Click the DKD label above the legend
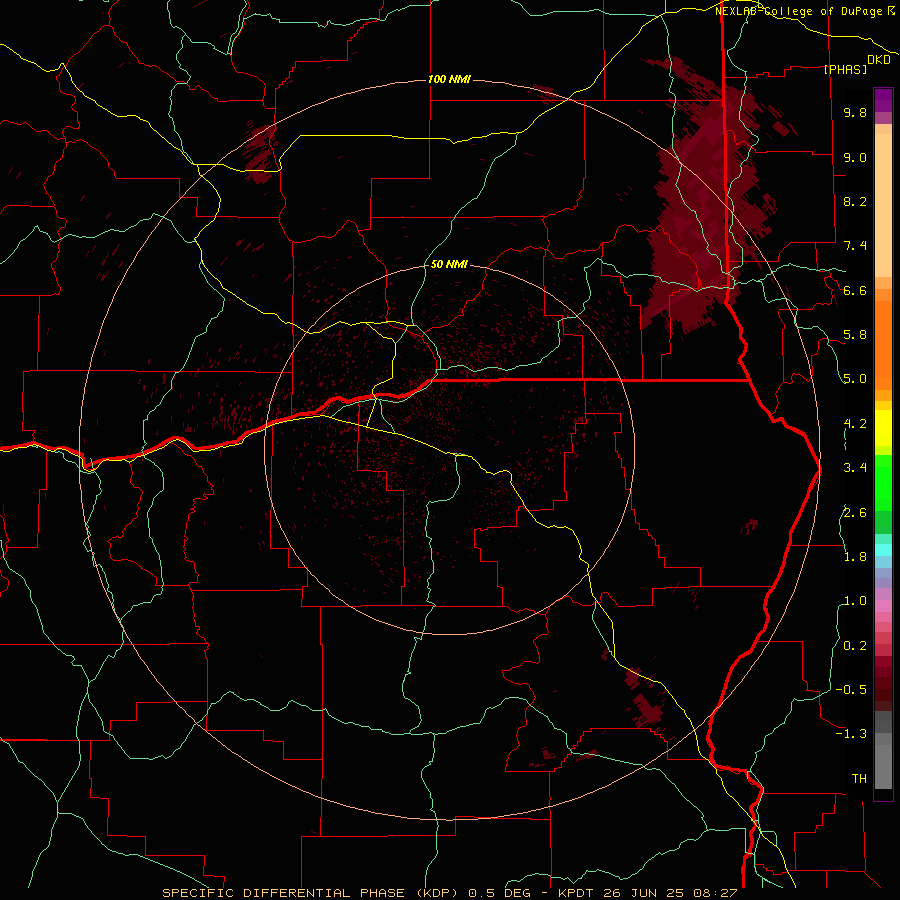900x900 pixels. coord(879,60)
